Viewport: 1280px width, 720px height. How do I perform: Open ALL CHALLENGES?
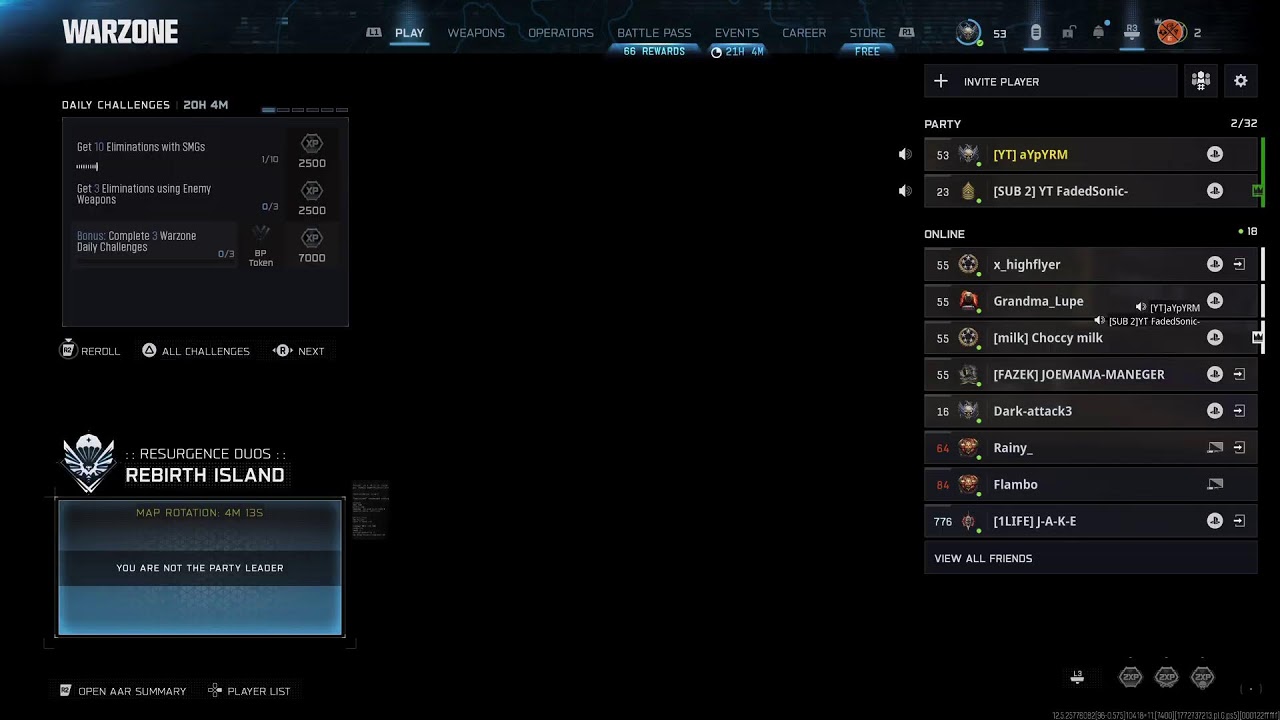coord(196,351)
